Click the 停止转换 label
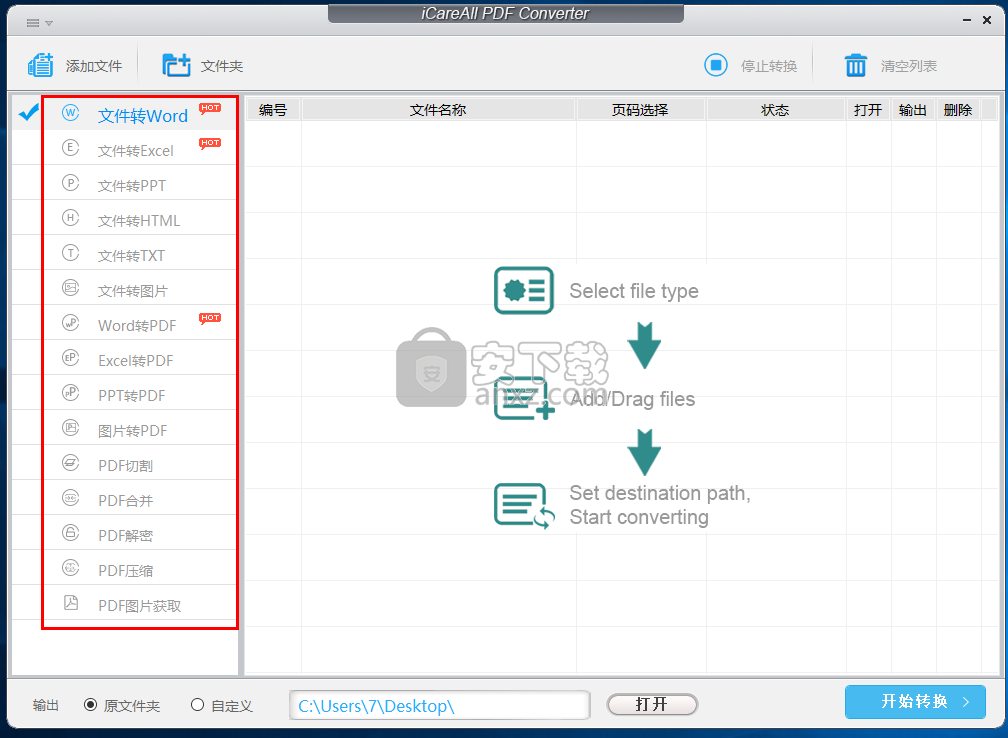 (x=769, y=66)
